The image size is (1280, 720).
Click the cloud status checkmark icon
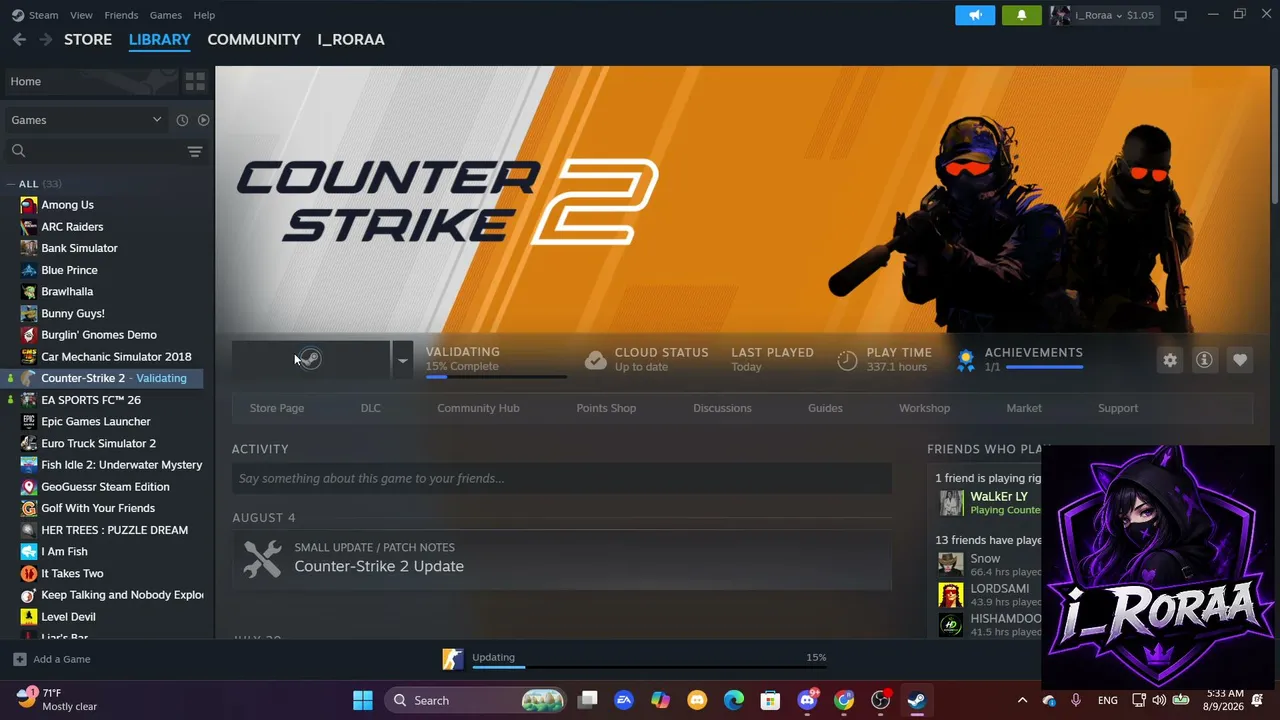[x=595, y=360]
